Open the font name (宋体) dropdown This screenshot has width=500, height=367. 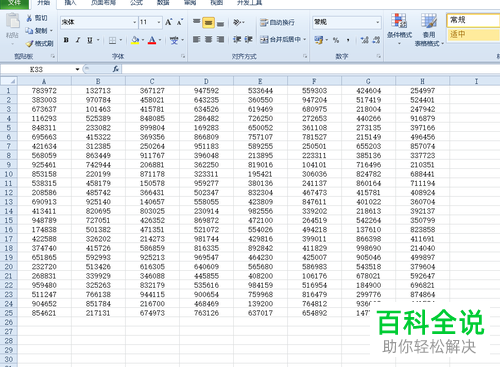click(x=135, y=22)
